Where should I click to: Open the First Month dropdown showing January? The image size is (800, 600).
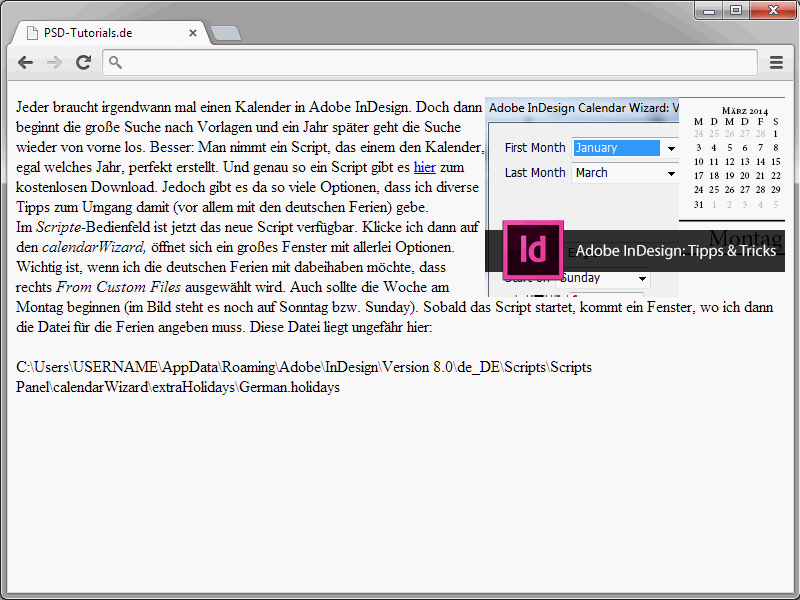click(x=626, y=148)
